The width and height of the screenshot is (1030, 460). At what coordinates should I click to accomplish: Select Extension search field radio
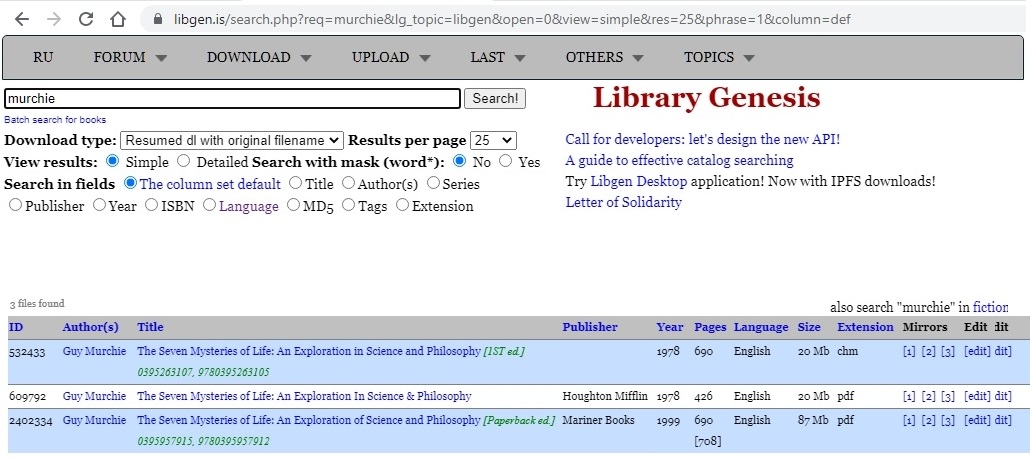tap(402, 205)
